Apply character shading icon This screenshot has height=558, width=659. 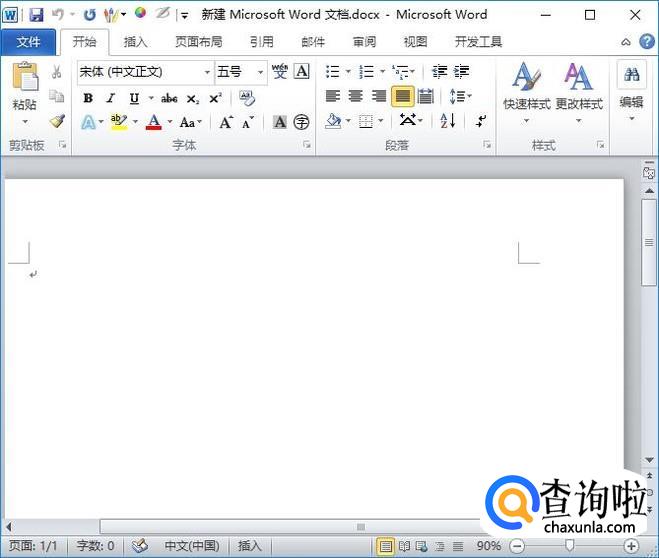[x=279, y=122]
